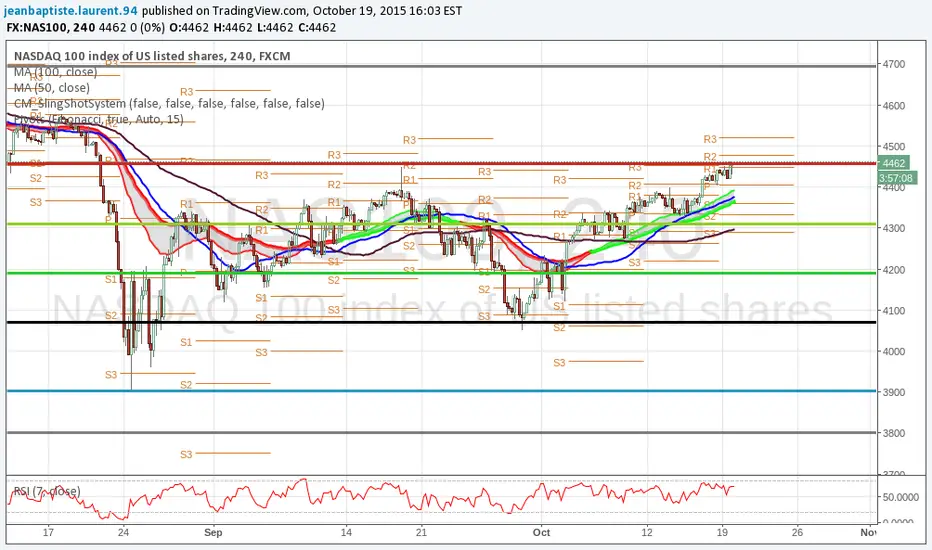932x550 pixels.
Task: Click the Oct label on time axis
Action: (x=541, y=532)
